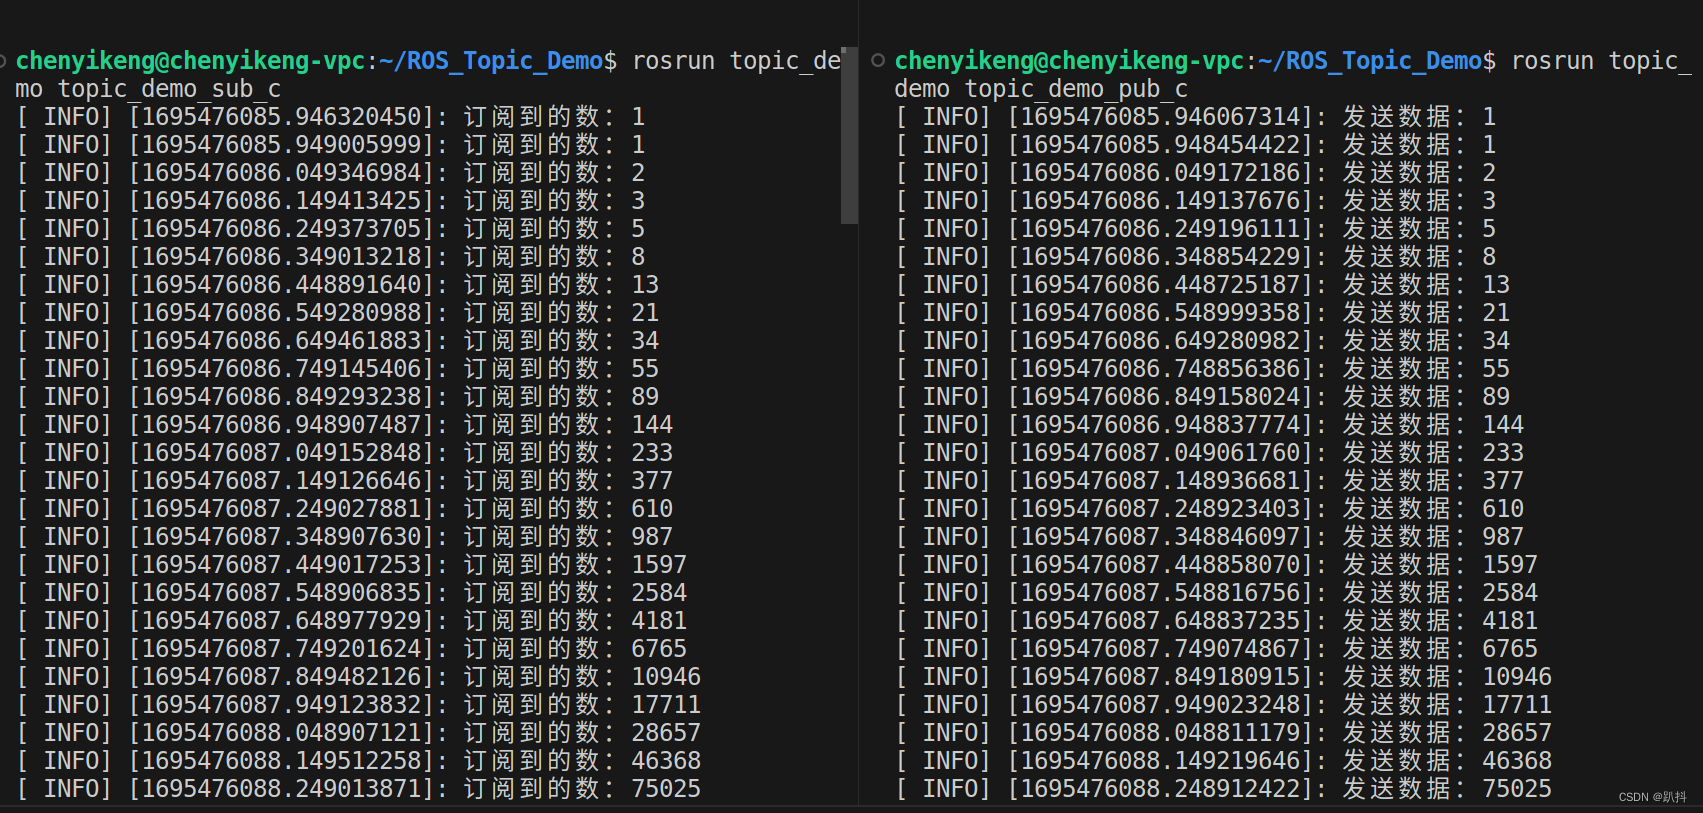Image resolution: width=1703 pixels, height=813 pixels.
Task: Click subscriber line with timestamp 1695476086.448891640
Action: tap(338, 285)
